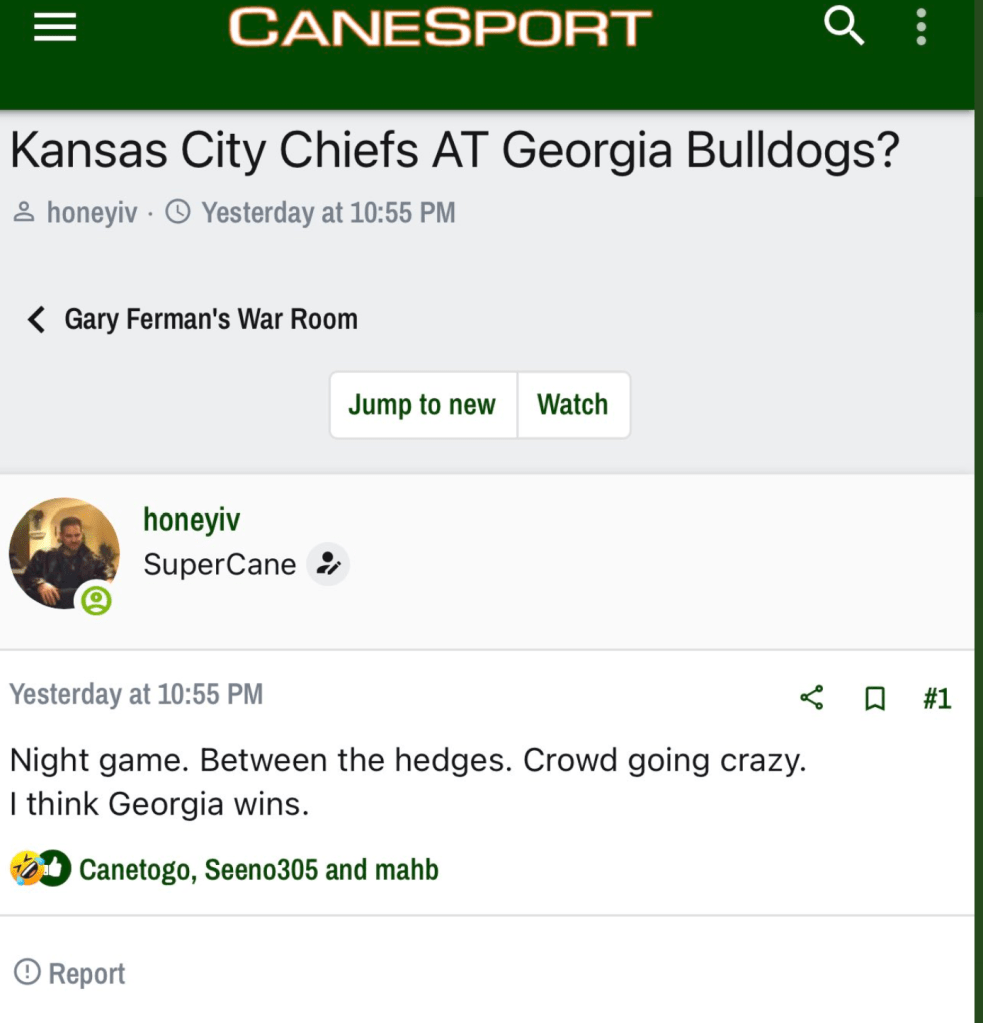Click the laughing reaction emoji icon

click(25, 868)
